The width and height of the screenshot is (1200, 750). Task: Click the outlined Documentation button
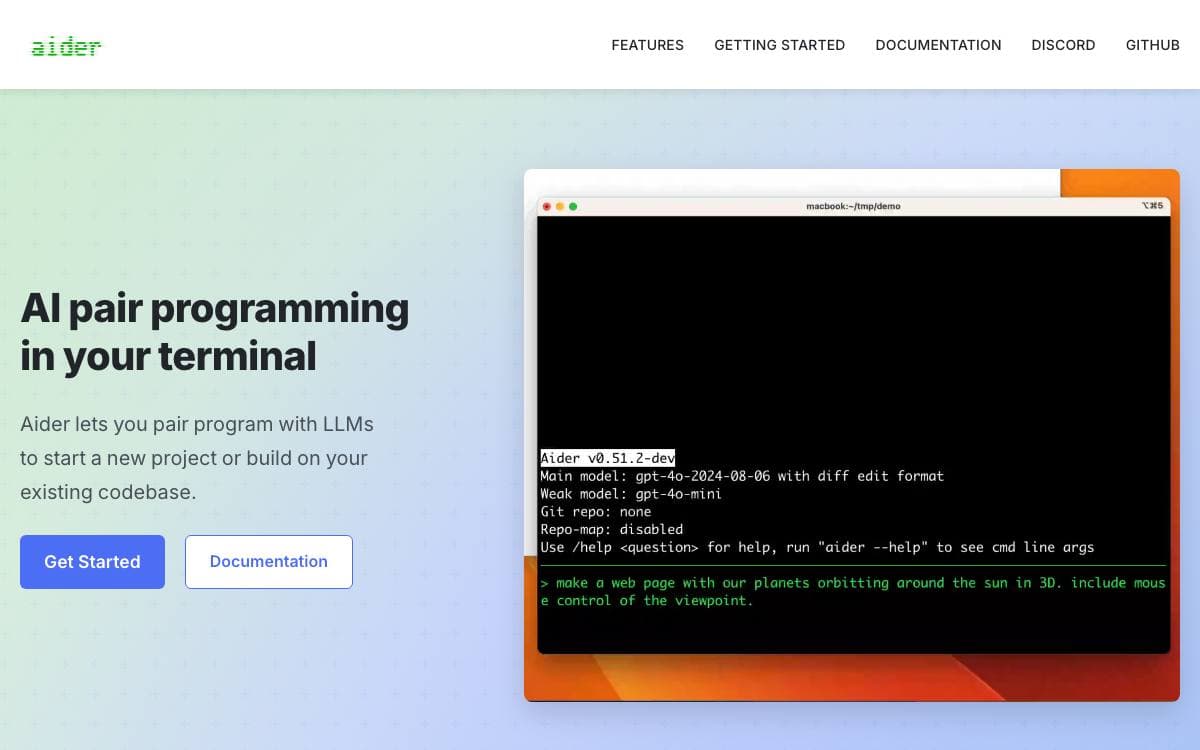(269, 562)
